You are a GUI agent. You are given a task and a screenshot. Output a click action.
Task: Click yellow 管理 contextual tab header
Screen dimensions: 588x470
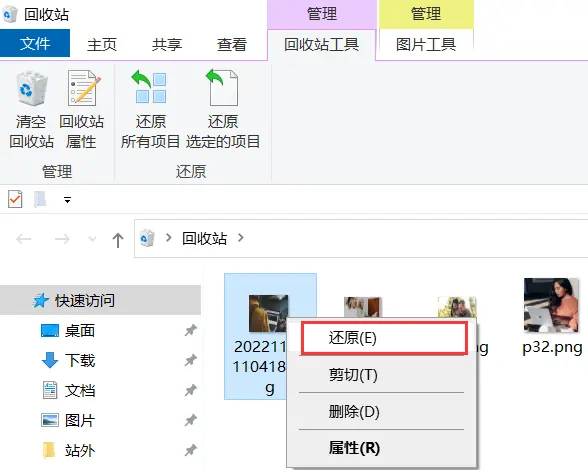tap(426, 14)
